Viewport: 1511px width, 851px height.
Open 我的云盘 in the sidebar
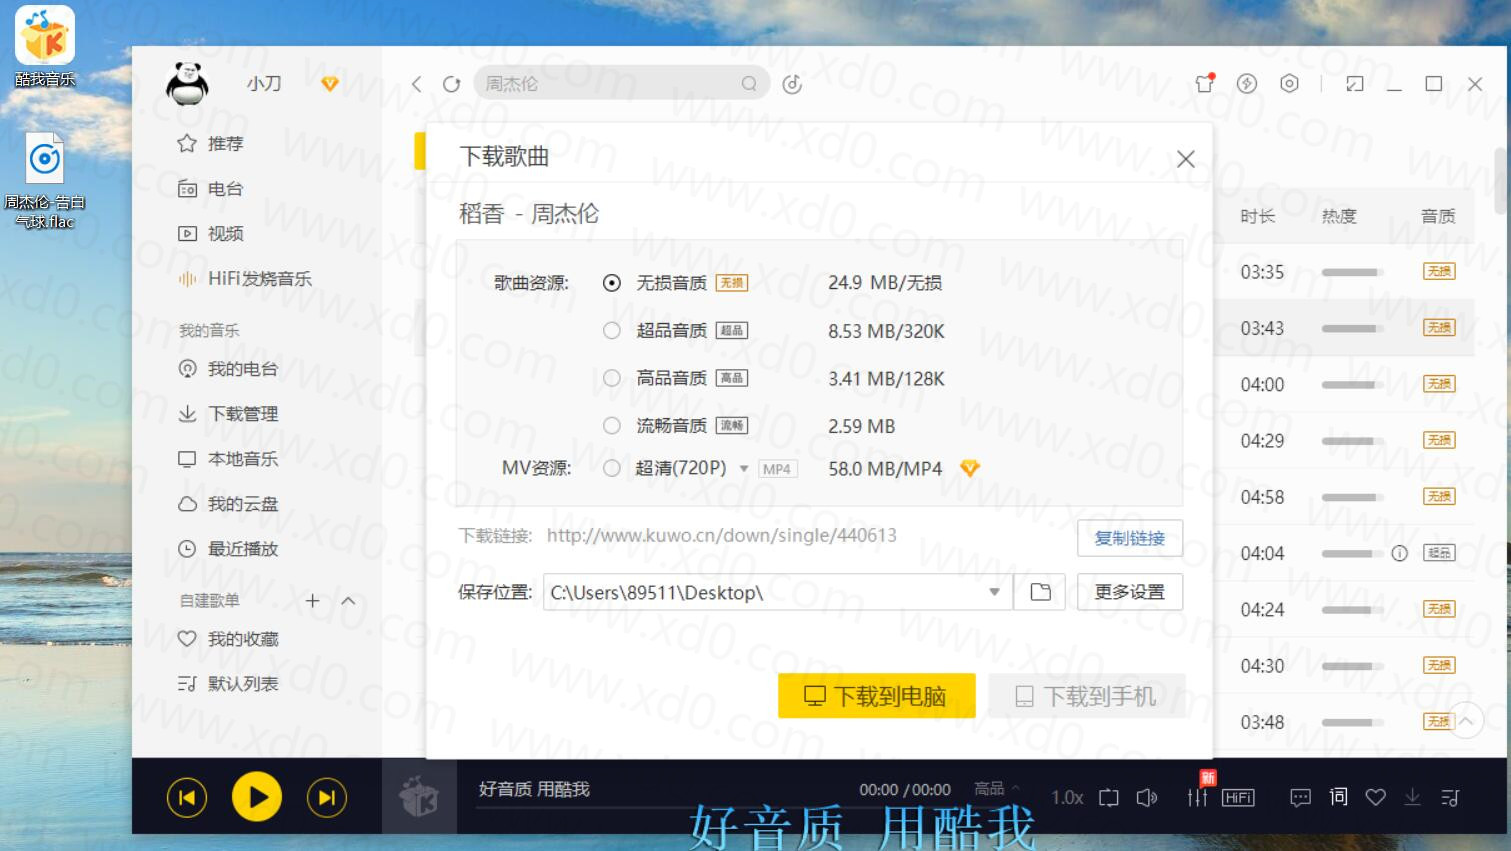227,504
